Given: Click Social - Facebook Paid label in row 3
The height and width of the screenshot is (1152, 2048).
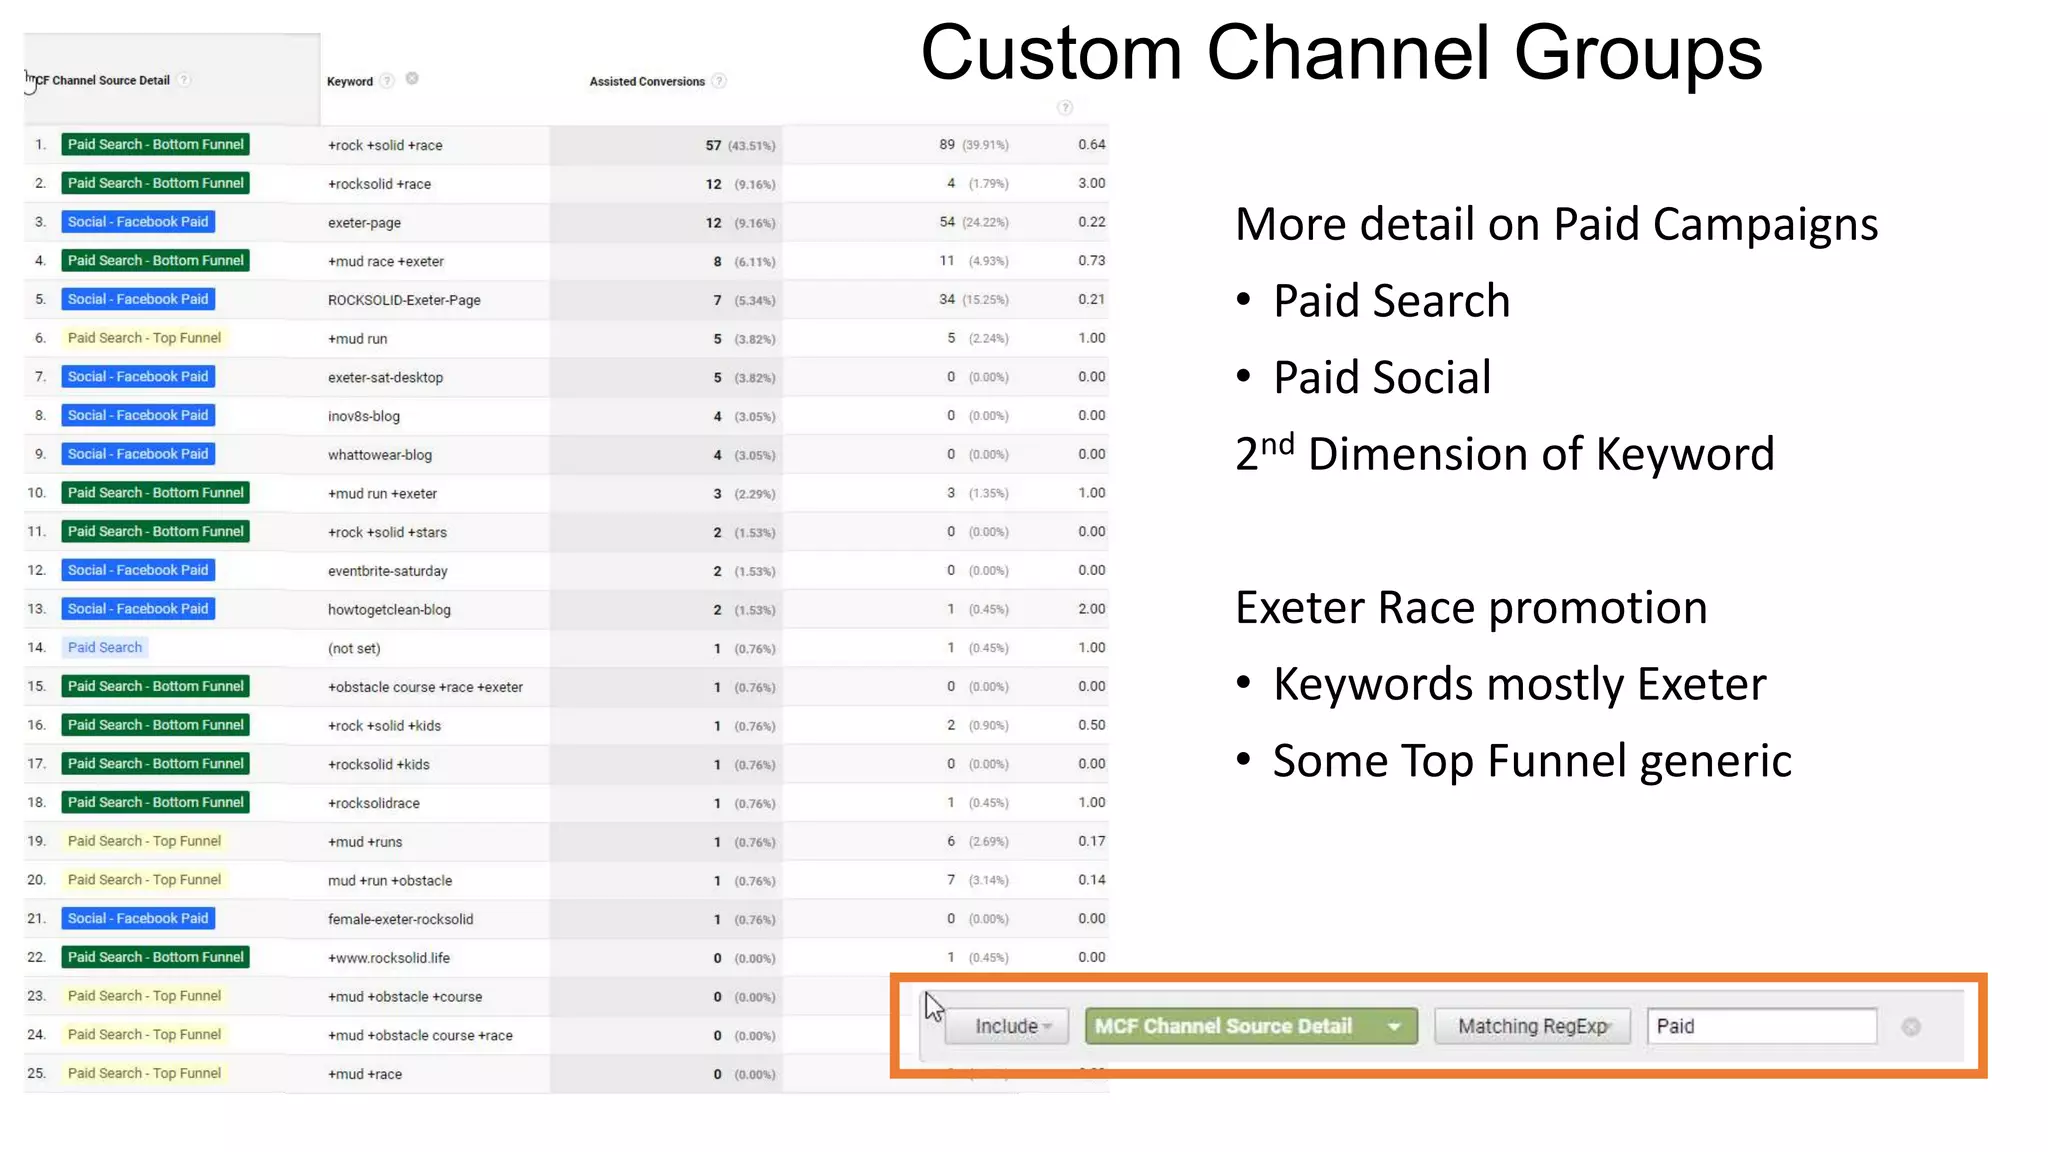Looking at the screenshot, I should click(138, 222).
